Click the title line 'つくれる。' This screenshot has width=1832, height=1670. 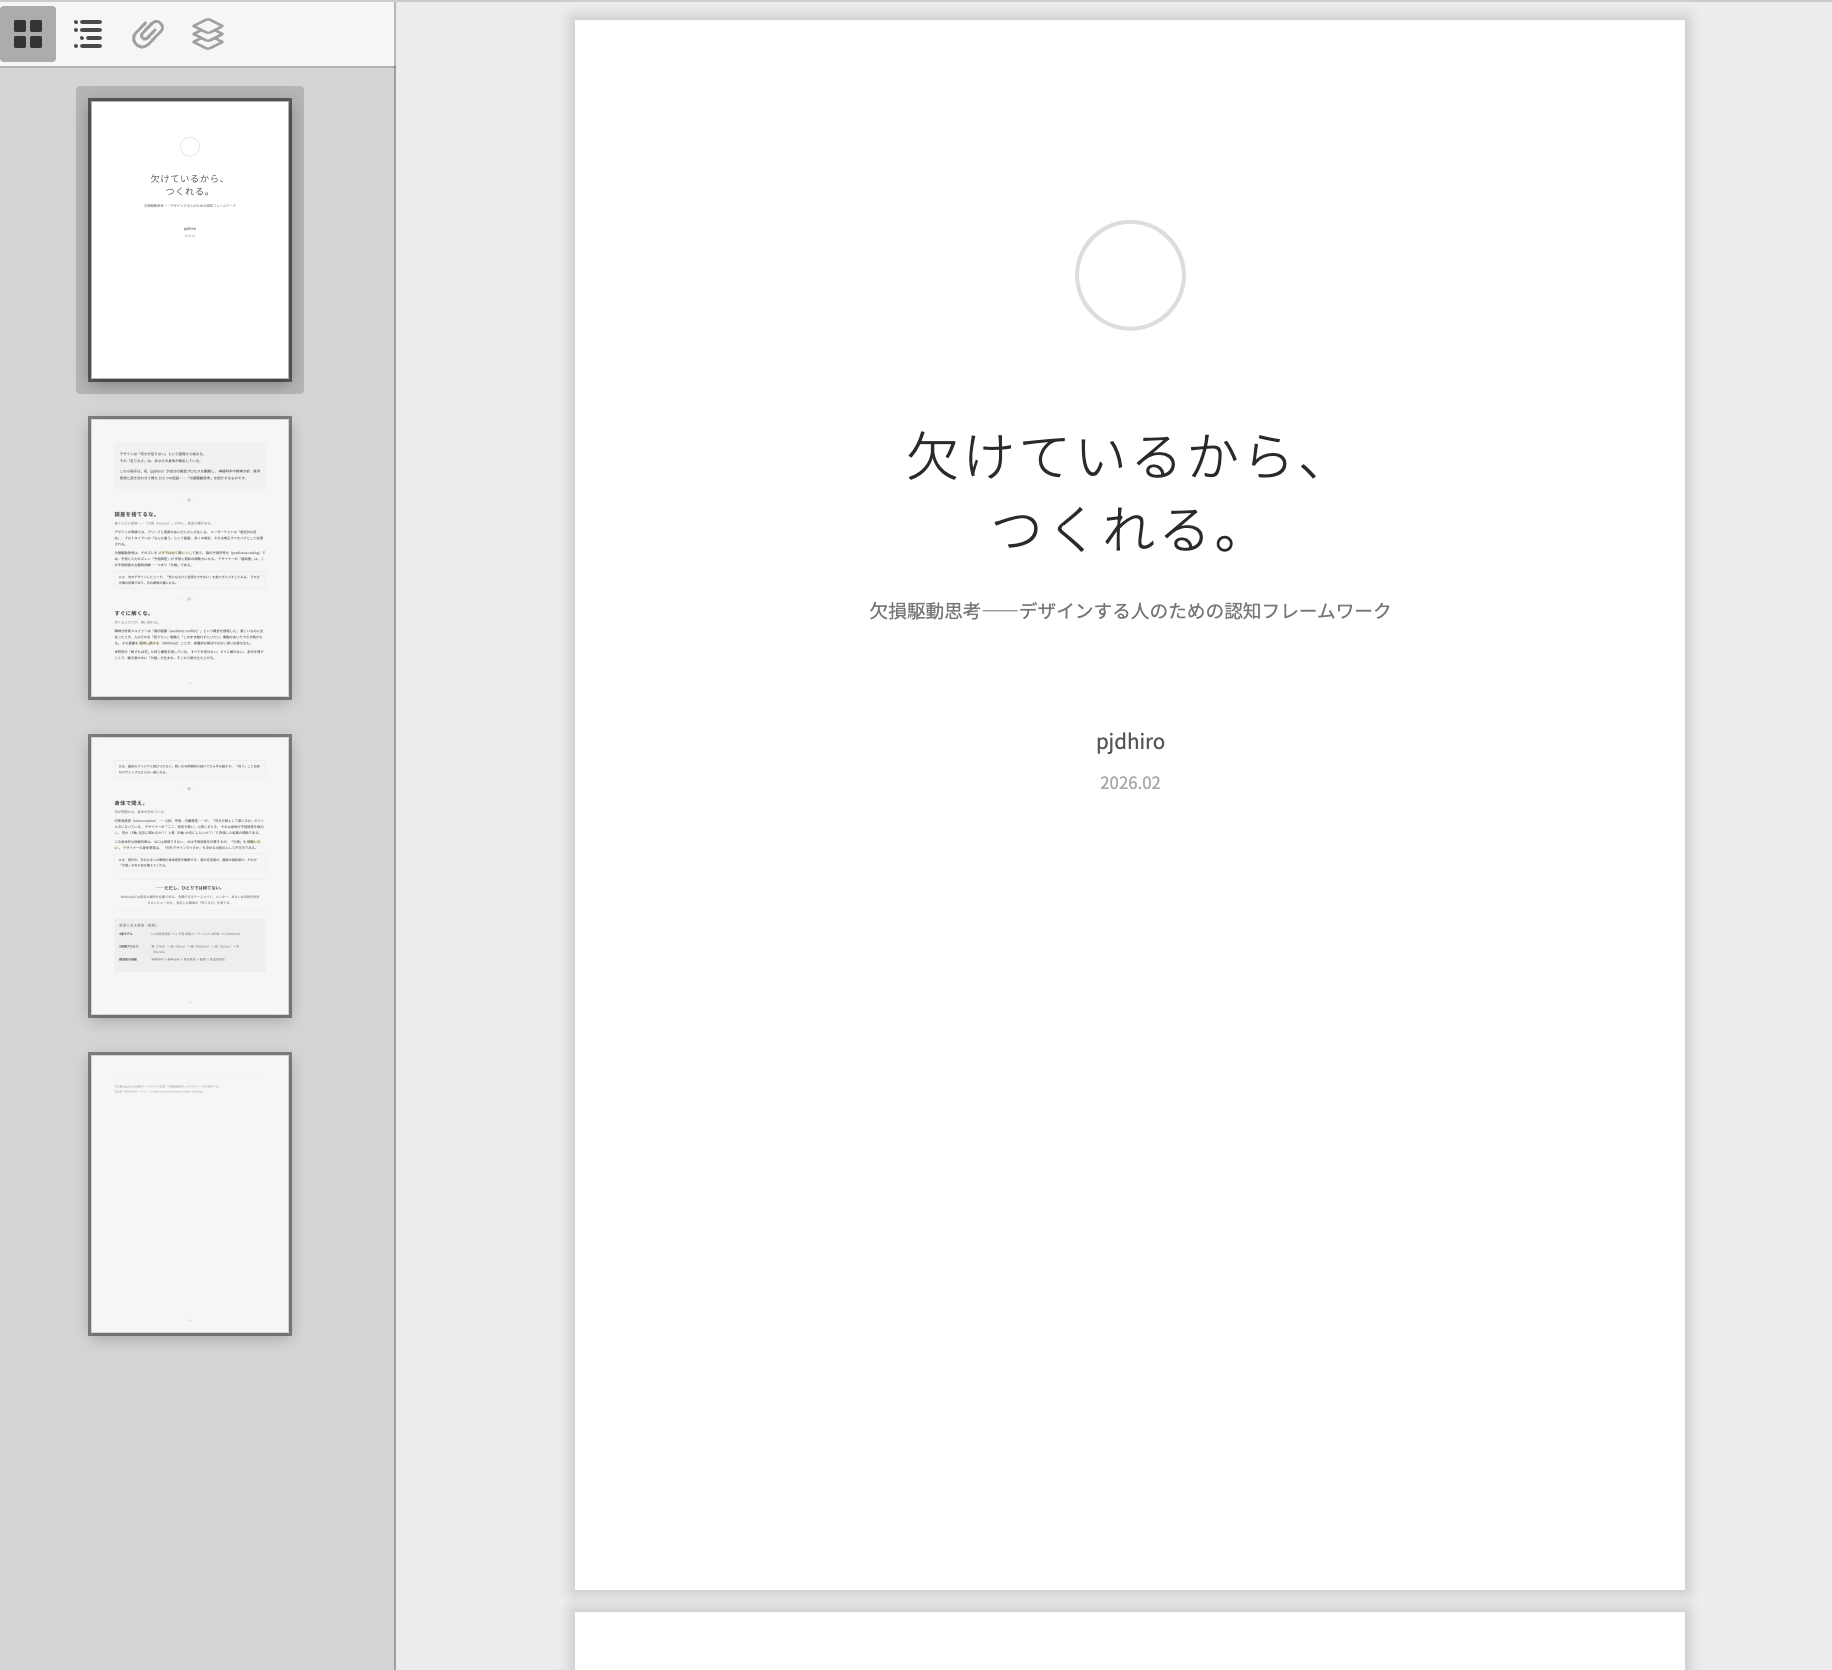tap(1118, 530)
